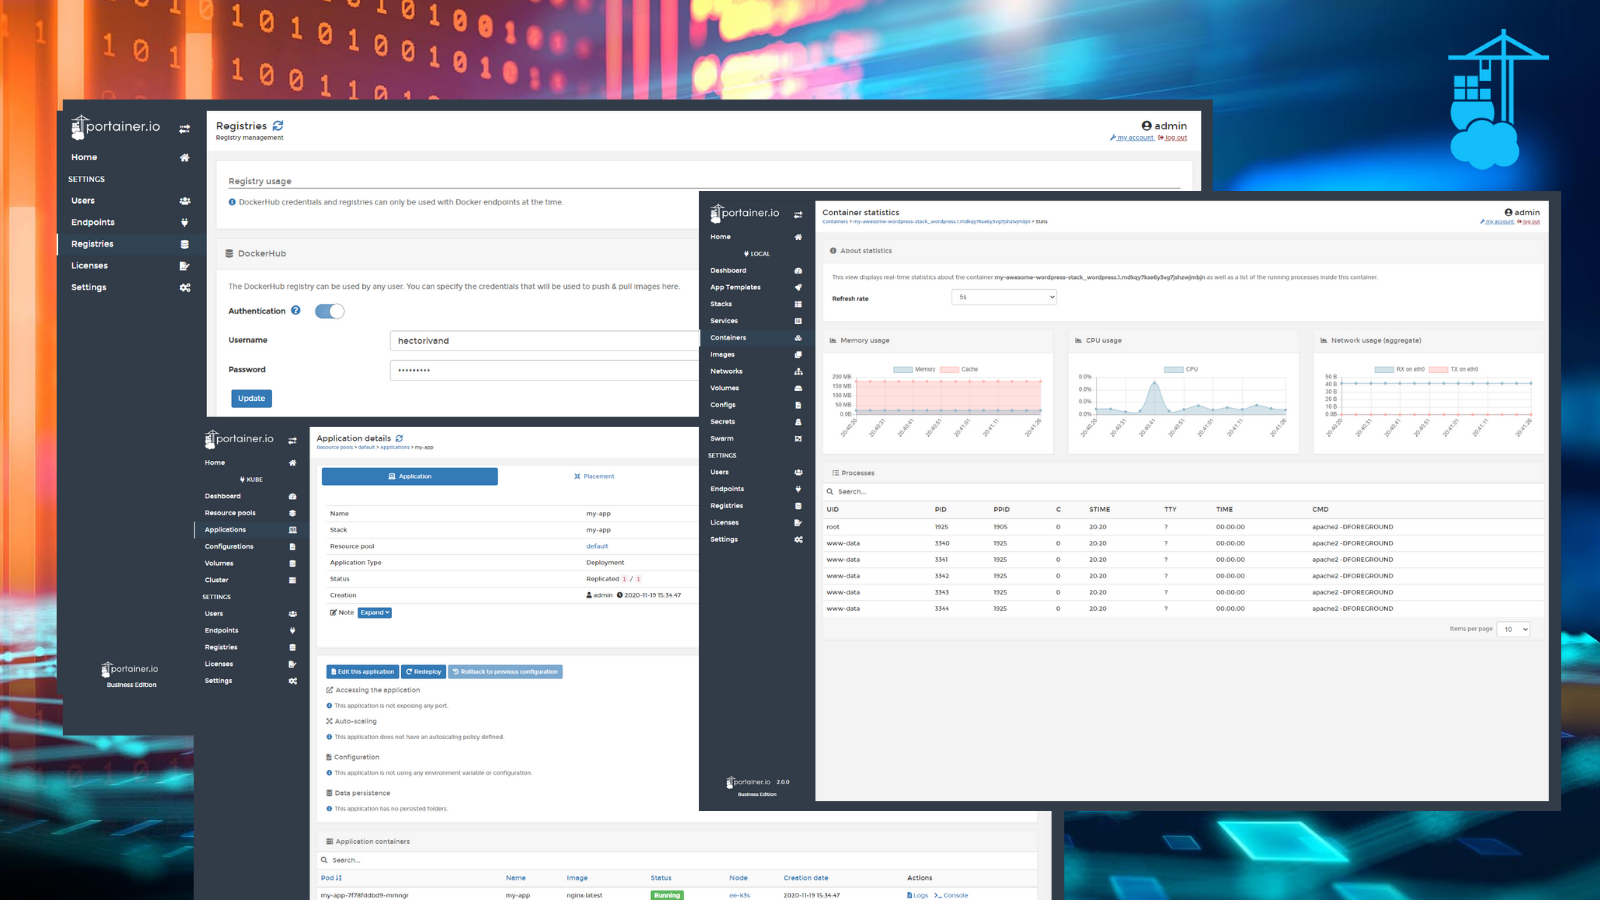The height and width of the screenshot is (900, 1600).
Task: Toggle the DockerHub Authentication switch
Action: point(329,311)
